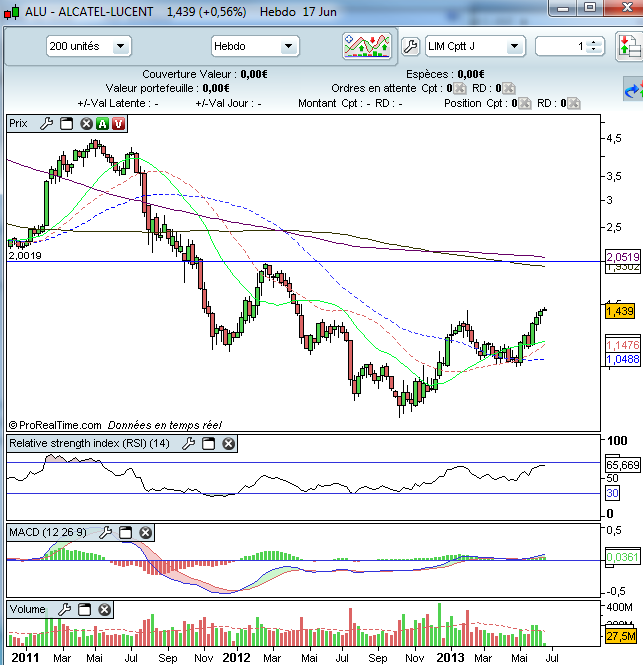Decrease the quantity stepper value

pos(594,50)
